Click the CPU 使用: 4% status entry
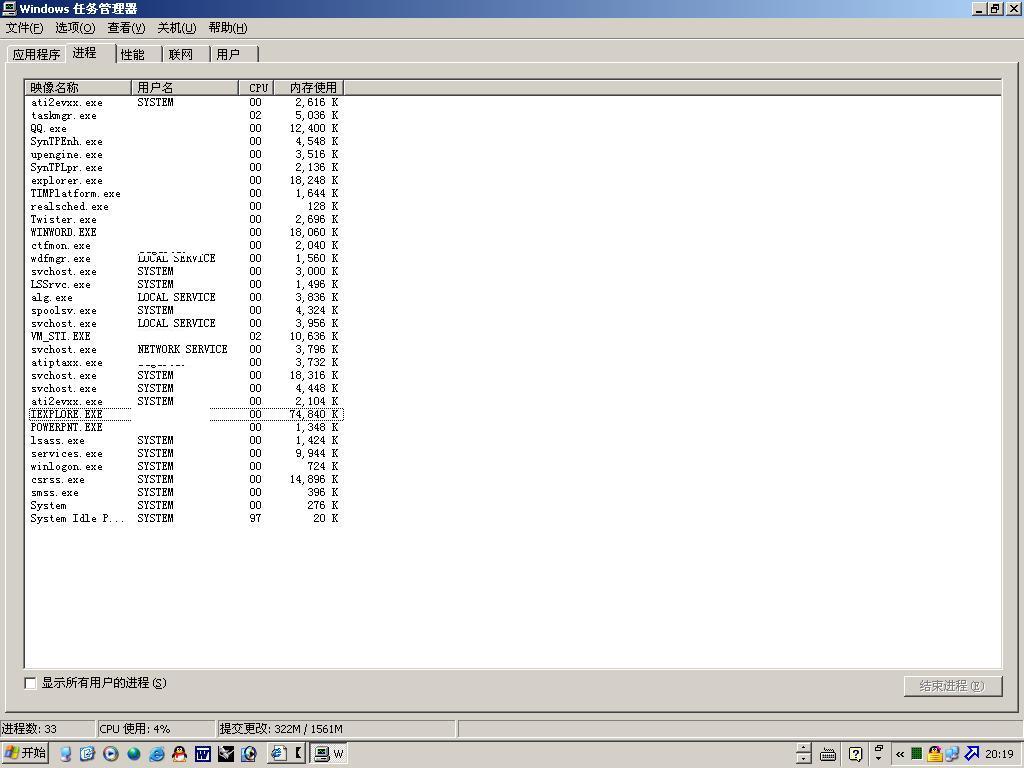The height and width of the screenshot is (768, 1024). coord(155,729)
